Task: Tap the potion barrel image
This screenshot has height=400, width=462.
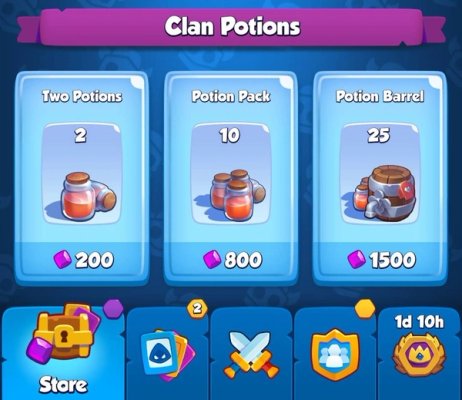Action: [x=382, y=192]
